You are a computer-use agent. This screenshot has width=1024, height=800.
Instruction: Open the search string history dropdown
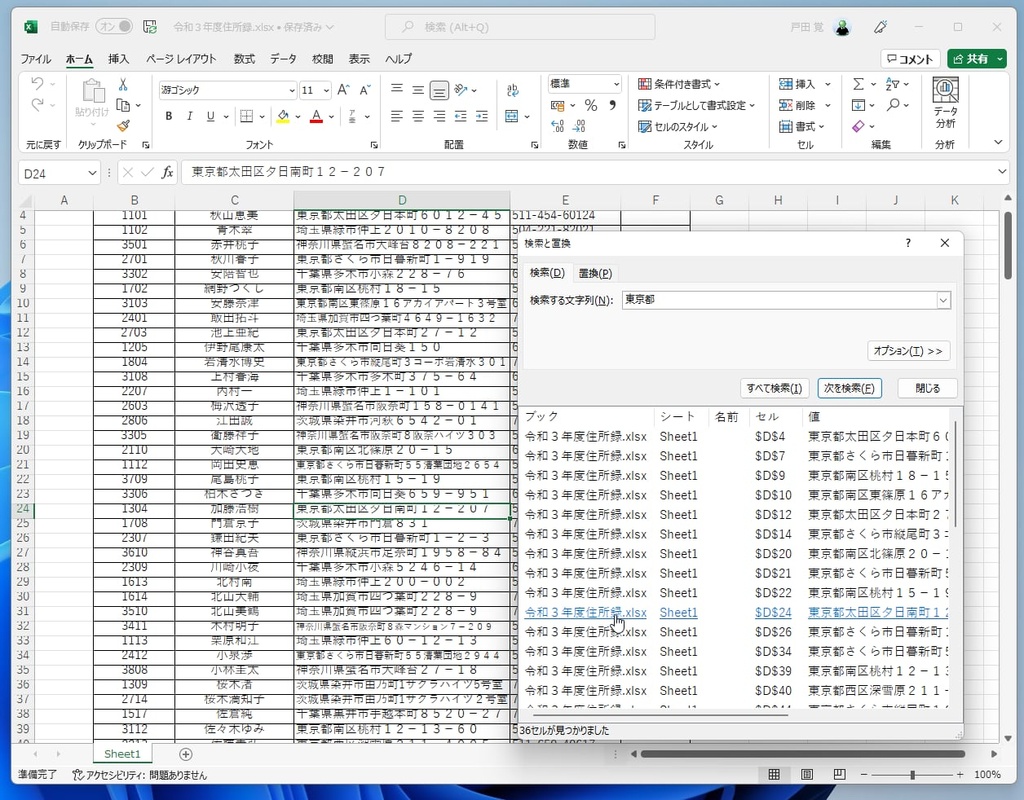pos(943,300)
